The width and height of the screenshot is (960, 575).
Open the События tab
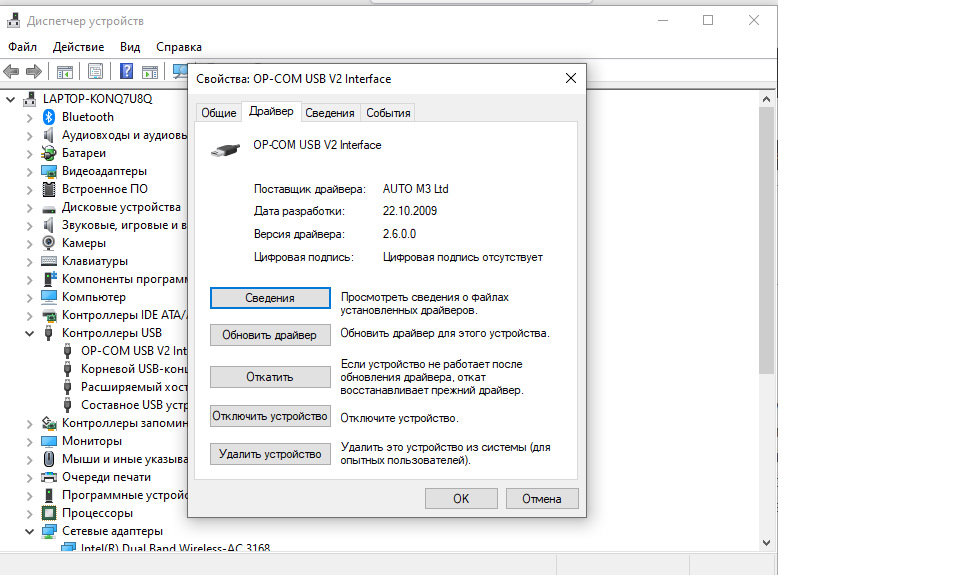point(388,113)
